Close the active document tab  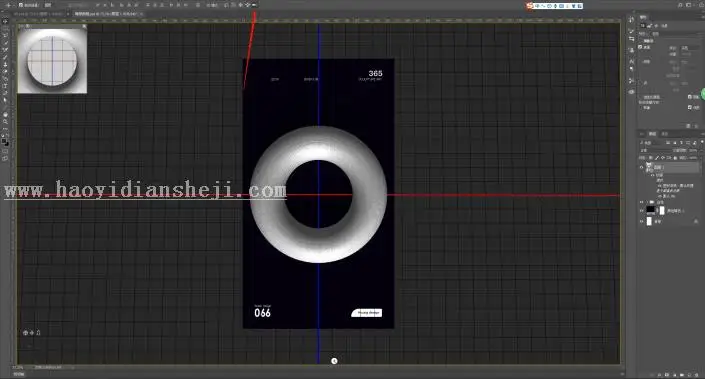[x=143, y=14]
